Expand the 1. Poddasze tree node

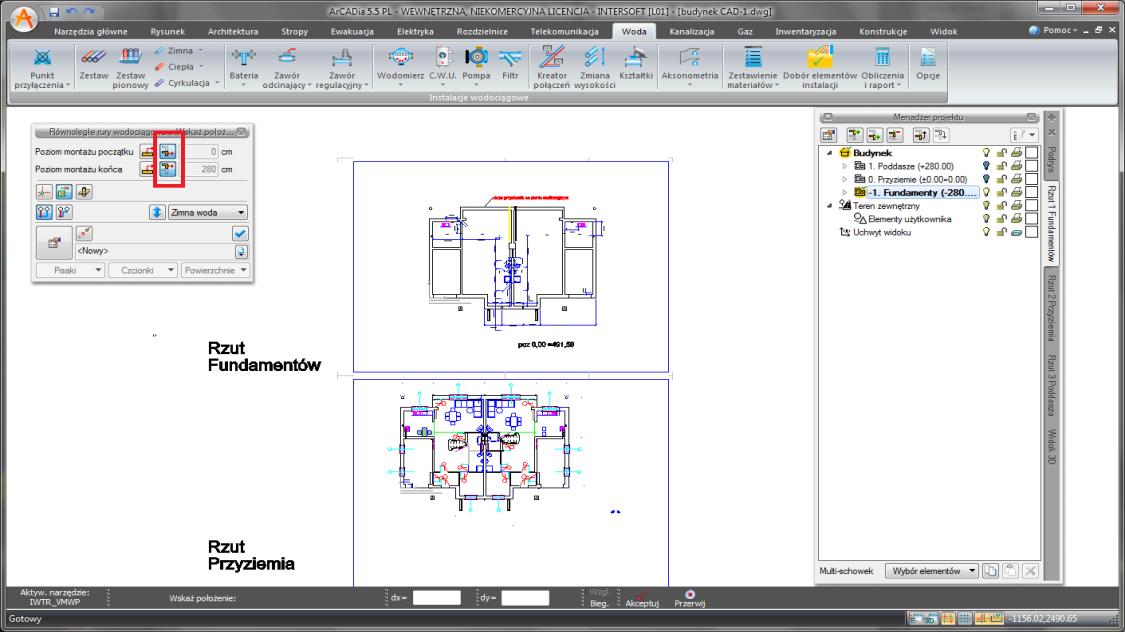coord(844,166)
